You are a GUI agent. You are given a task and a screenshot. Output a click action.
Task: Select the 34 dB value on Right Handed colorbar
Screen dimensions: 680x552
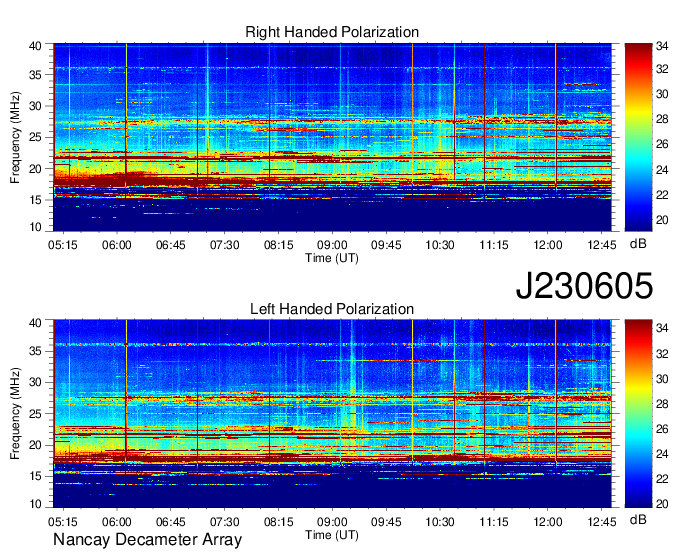(662, 46)
